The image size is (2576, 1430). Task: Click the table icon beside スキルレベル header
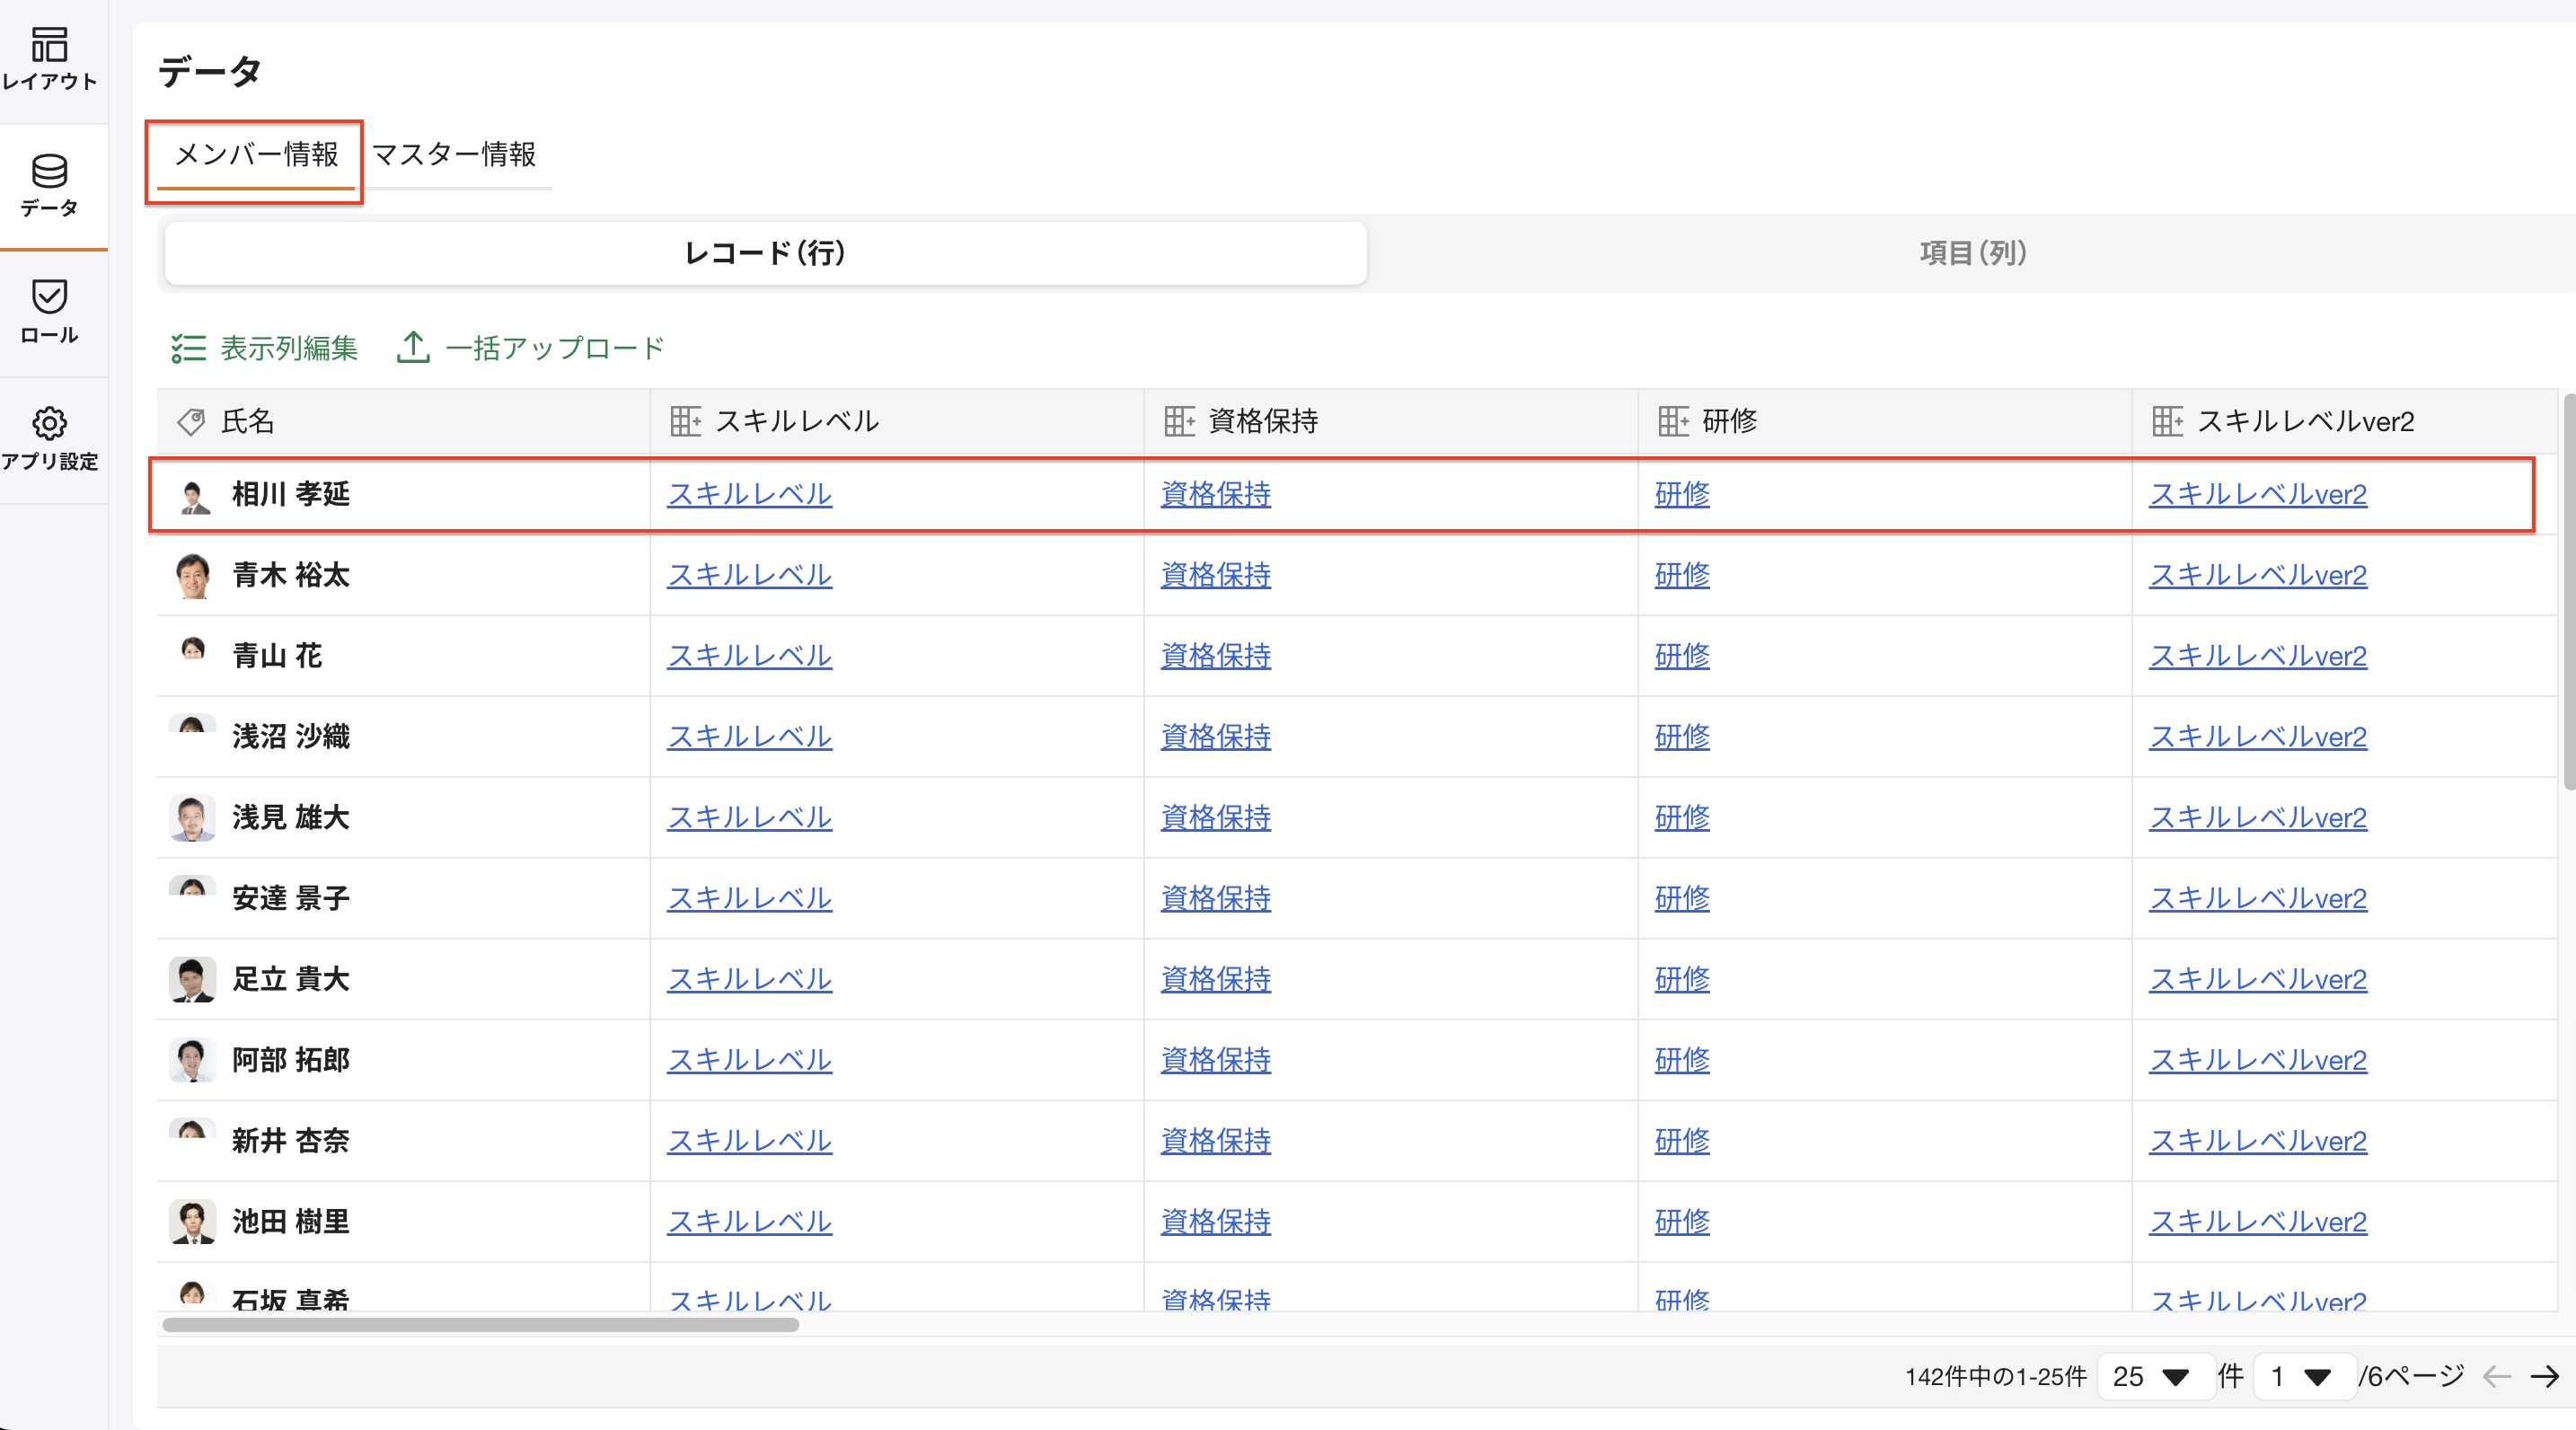686,422
